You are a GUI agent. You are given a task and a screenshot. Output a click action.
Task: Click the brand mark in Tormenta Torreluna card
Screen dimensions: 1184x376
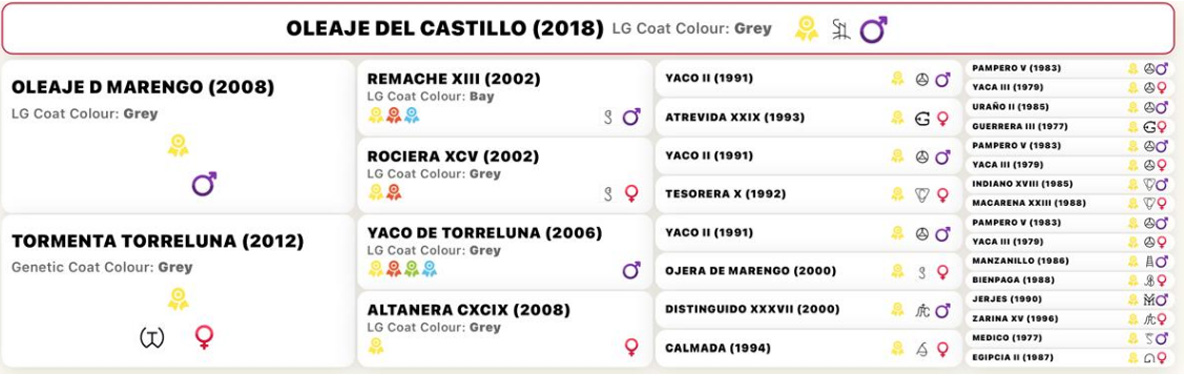click(152, 337)
